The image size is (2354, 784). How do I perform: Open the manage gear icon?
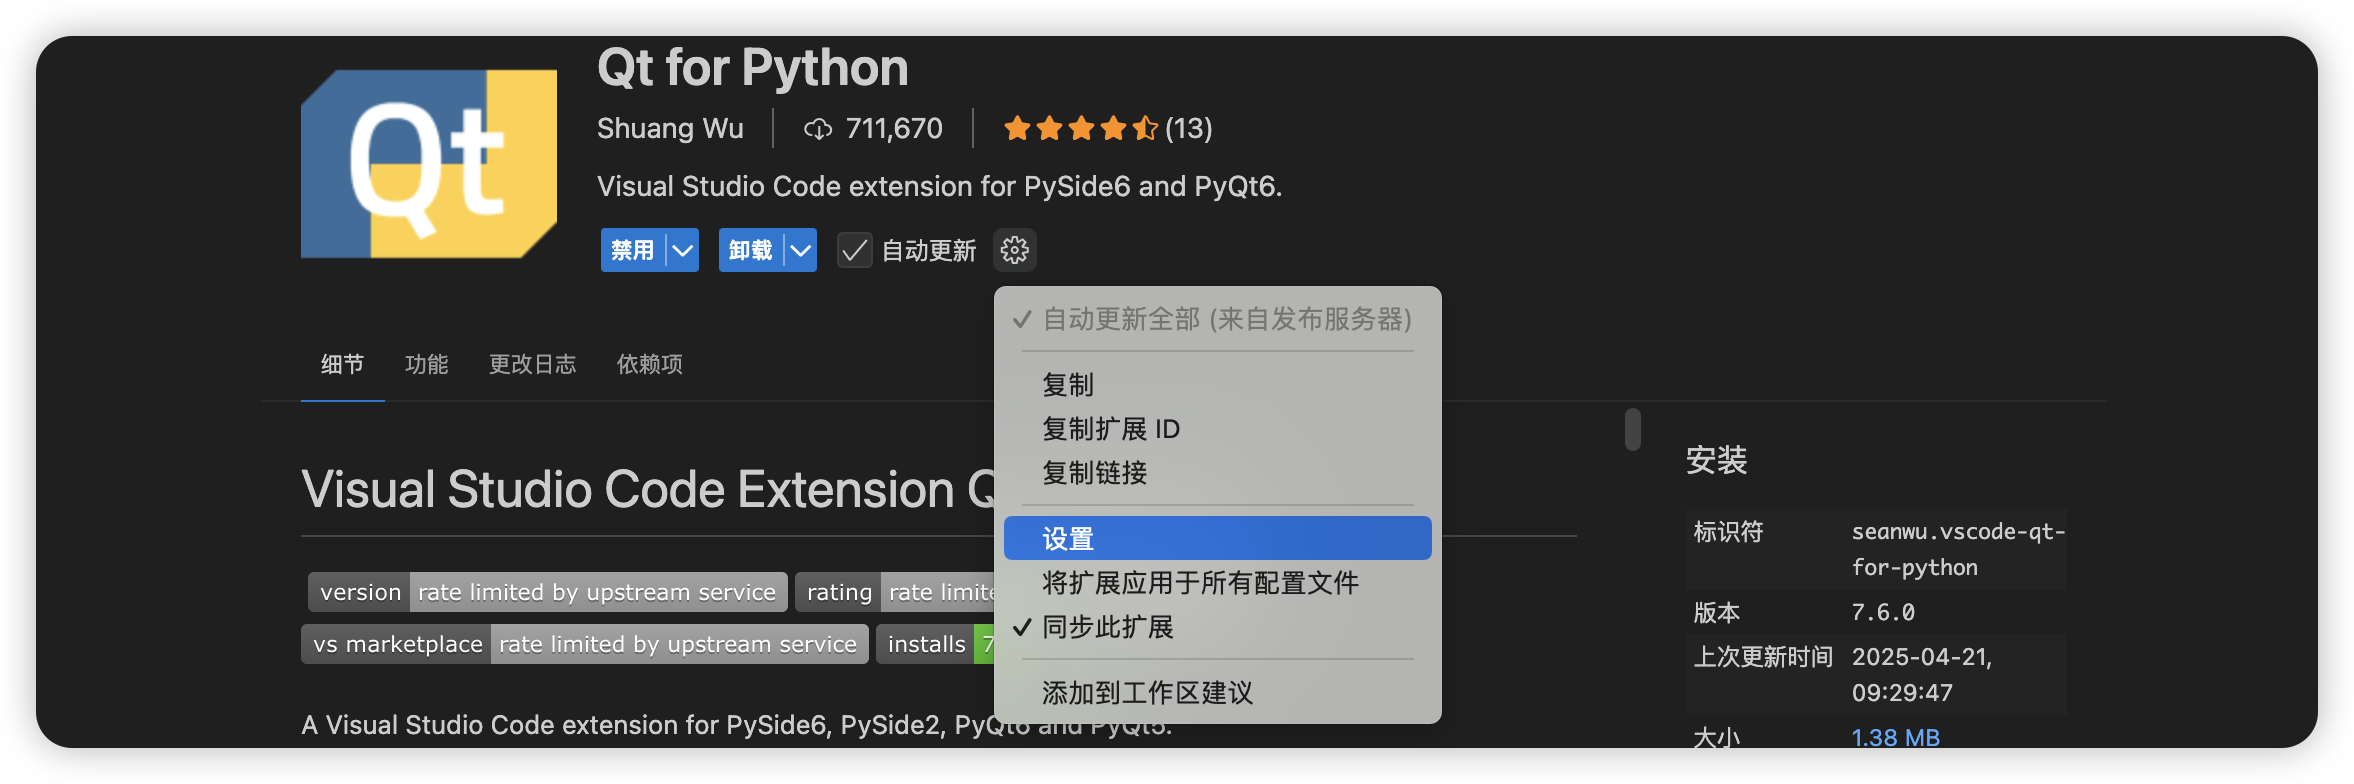[1015, 250]
